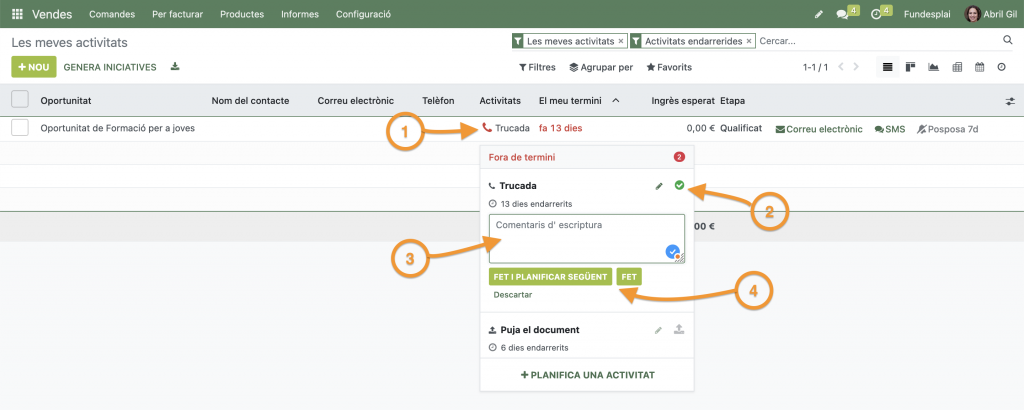Mark Trucada activity done with green check
The height and width of the screenshot is (410, 1024).
point(679,185)
